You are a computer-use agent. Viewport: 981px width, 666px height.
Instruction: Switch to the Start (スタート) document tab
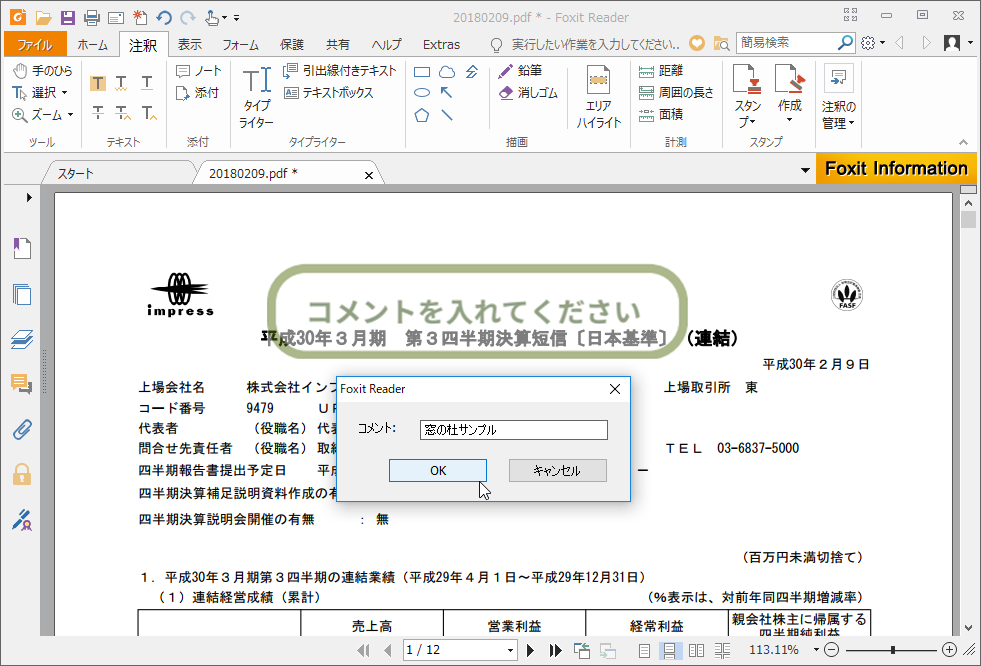pos(76,173)
